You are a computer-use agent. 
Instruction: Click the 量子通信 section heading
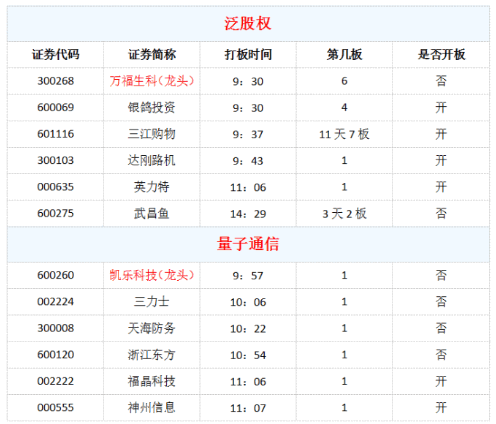pos(248,244)
